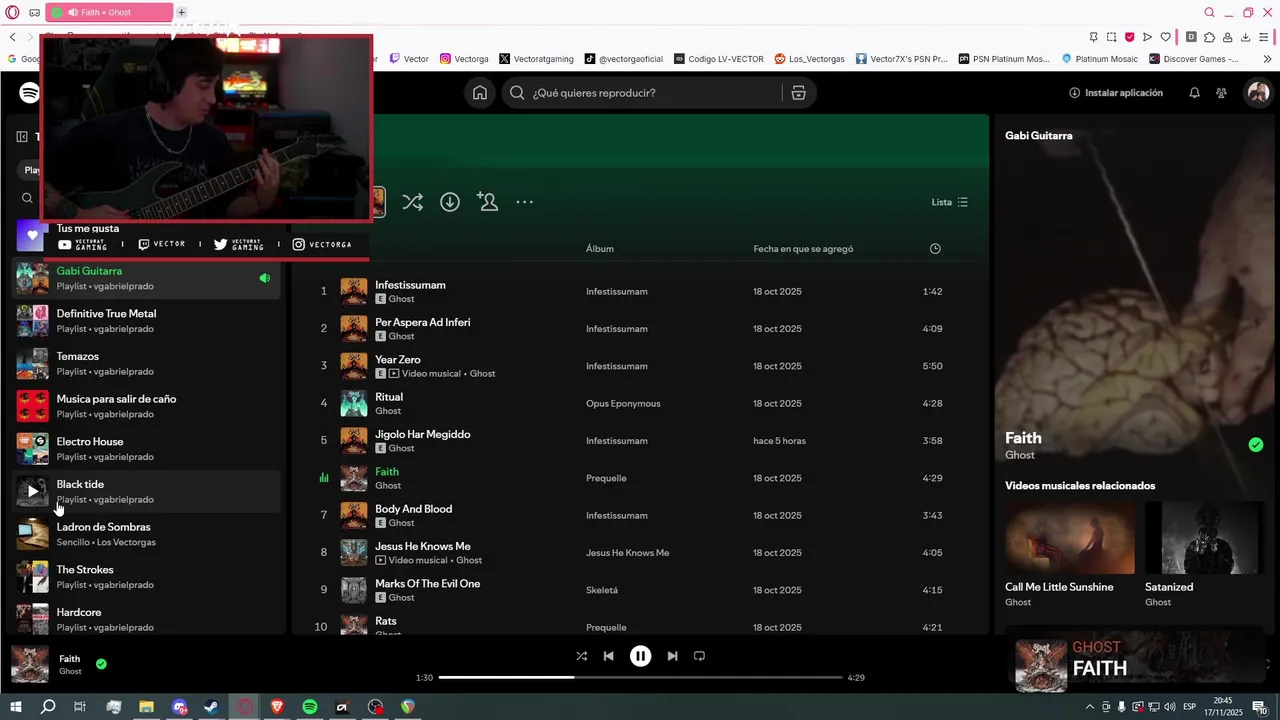Open the Codigo LV-VECTOR bookmark
1280x720 pixels.
[x=719, y=59]
